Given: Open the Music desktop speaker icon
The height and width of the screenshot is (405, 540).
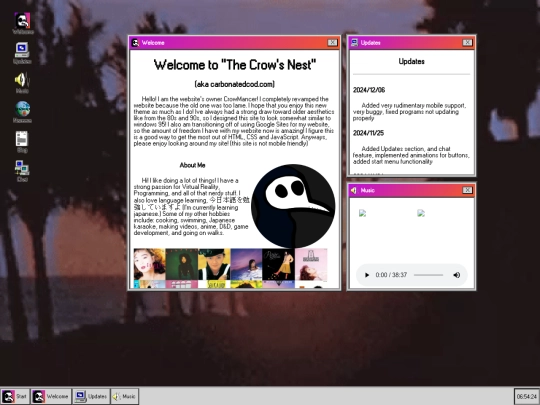Looking at the screenshot, I should pyautogui.click(x=22, y=80).
